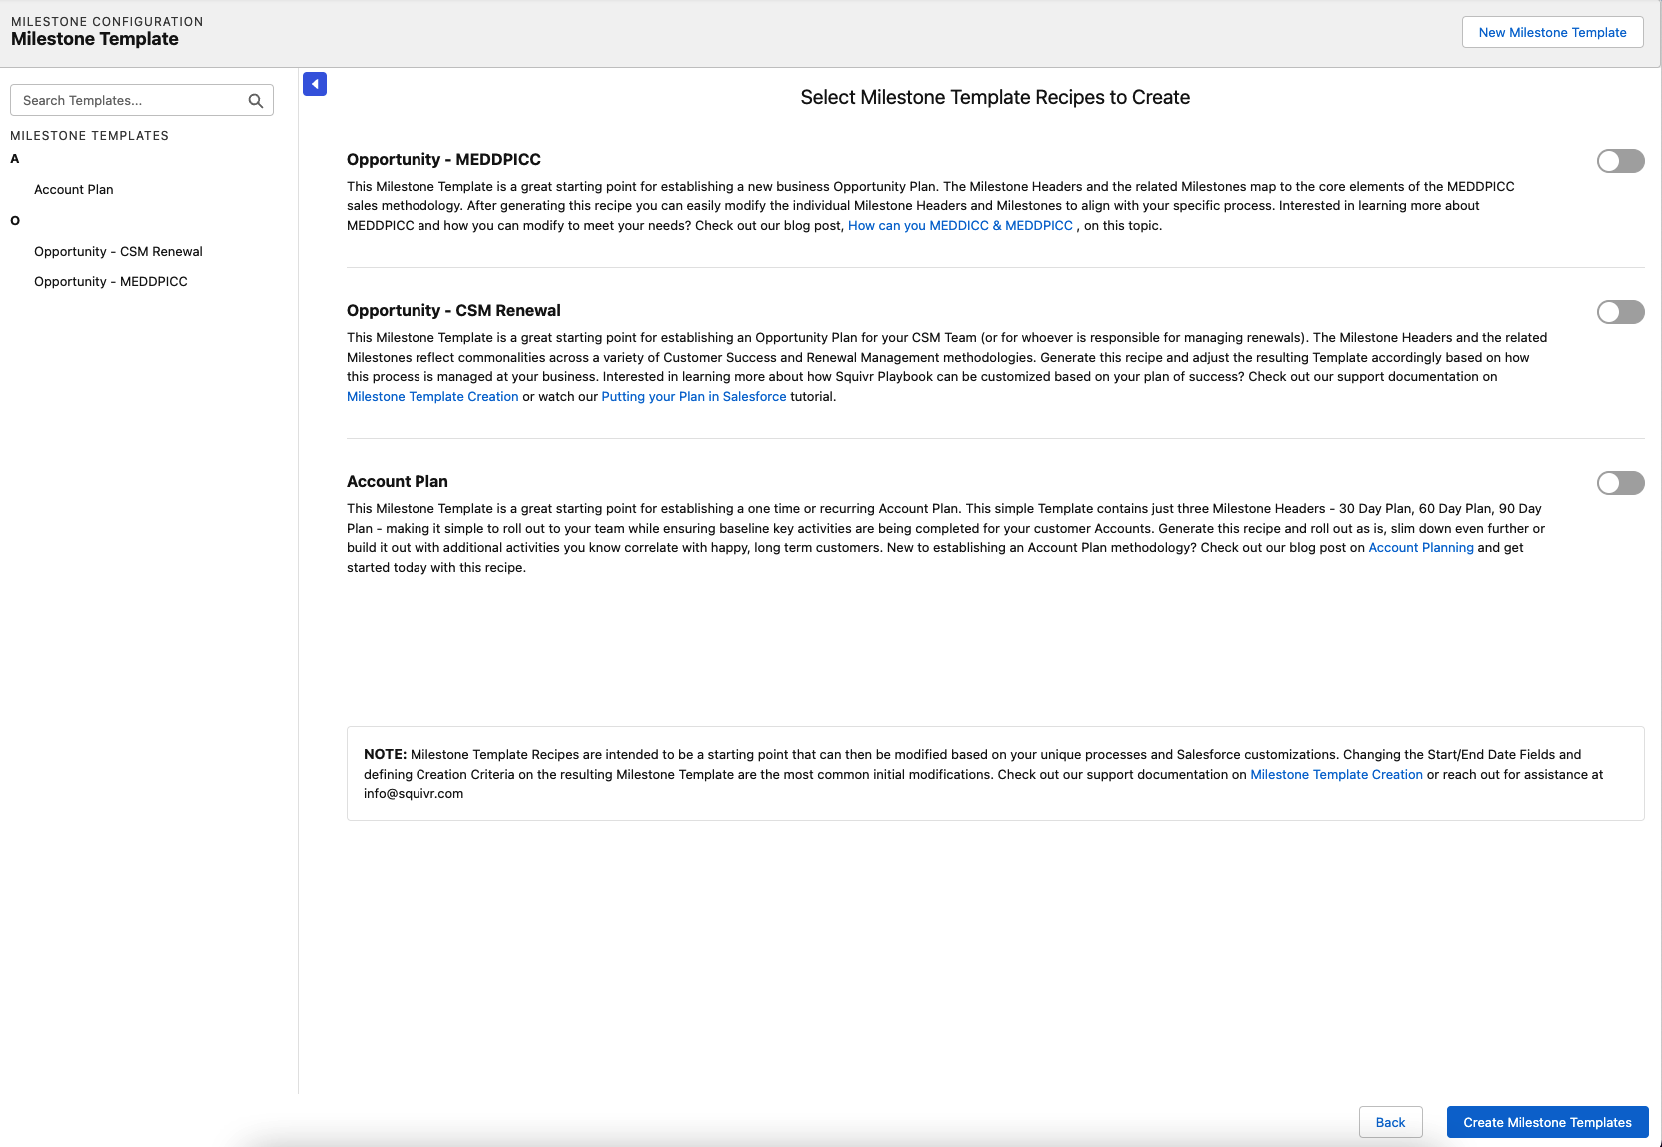Viewport: 1662px width, 1147px height.
Task: Click the Back button
Action: (x=1390, y=1122)
